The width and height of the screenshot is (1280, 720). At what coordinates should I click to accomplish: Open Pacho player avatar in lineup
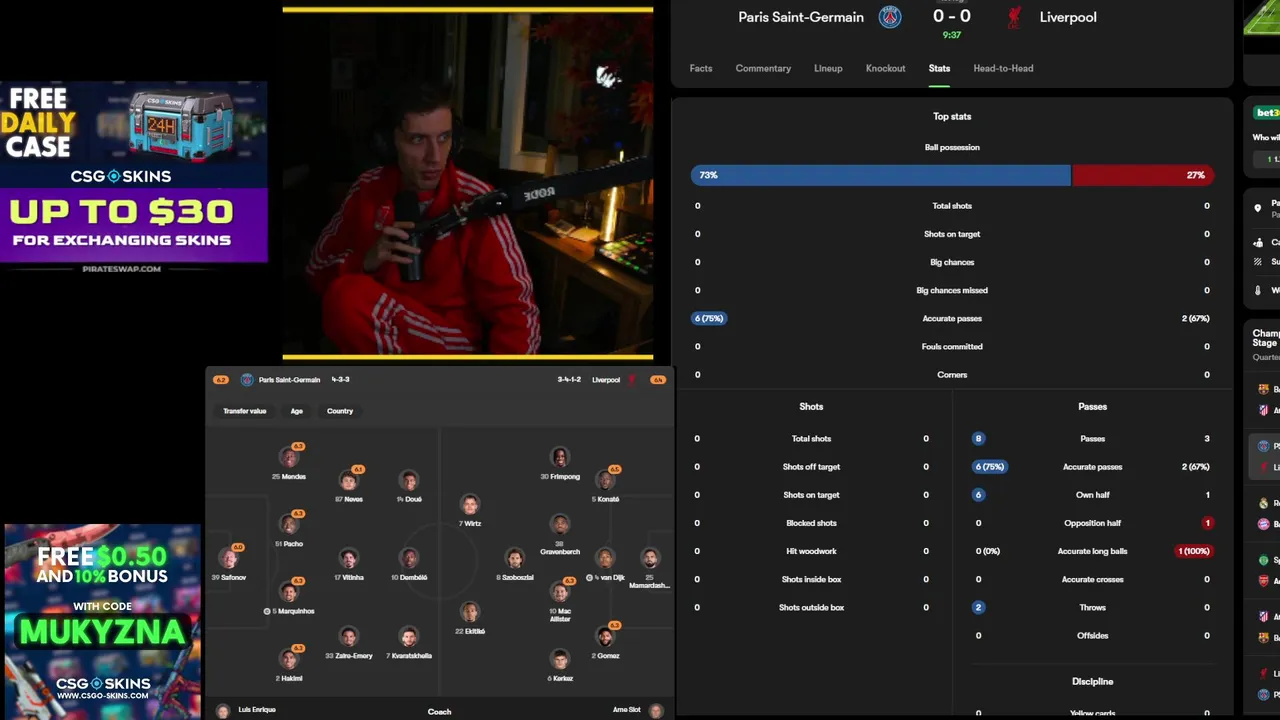[289, 525]
